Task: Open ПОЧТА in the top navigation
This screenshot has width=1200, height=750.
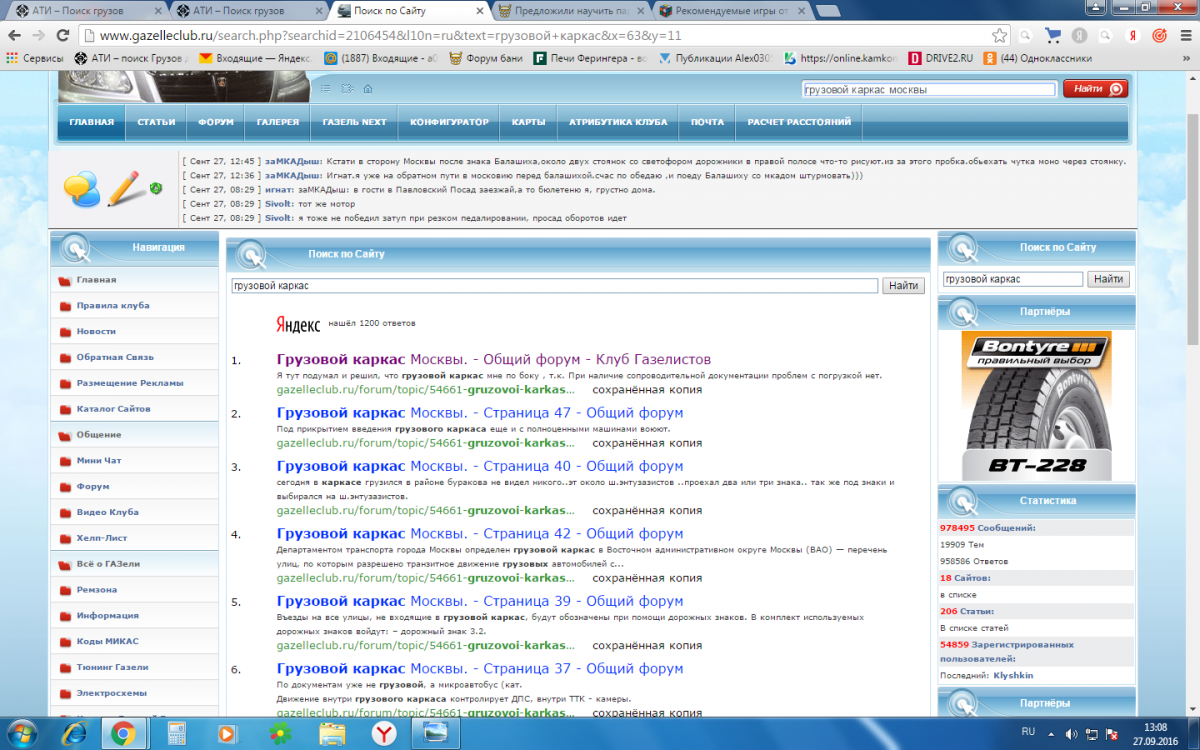Action: tap(707, 122)
